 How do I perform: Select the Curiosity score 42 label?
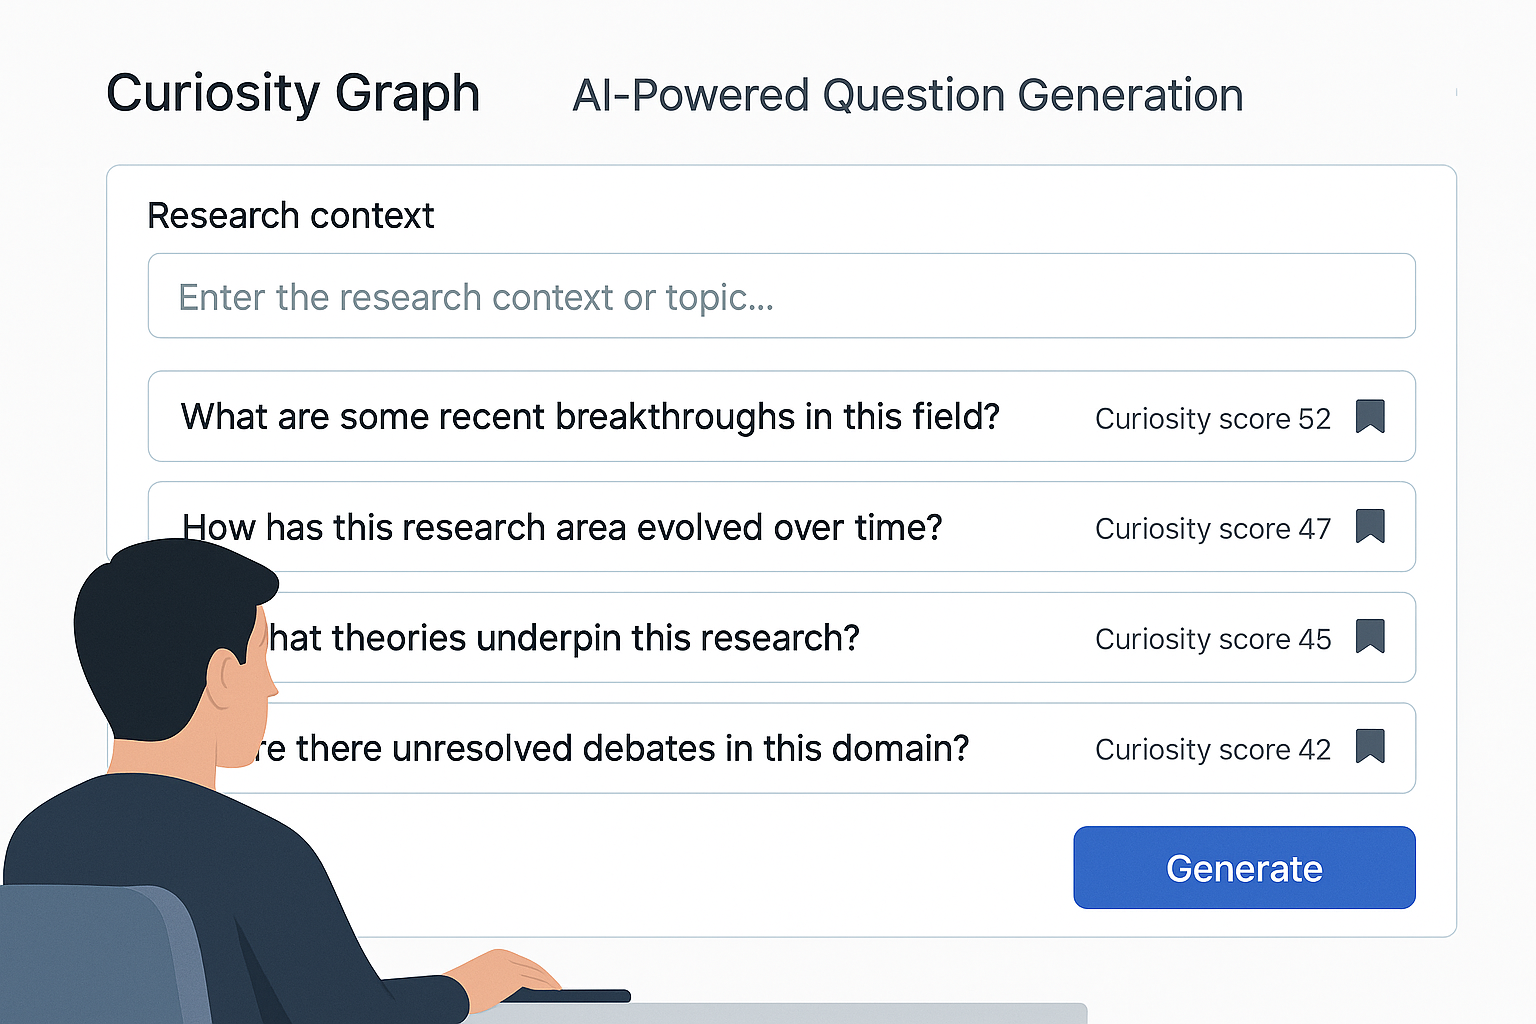(1212, 750)
